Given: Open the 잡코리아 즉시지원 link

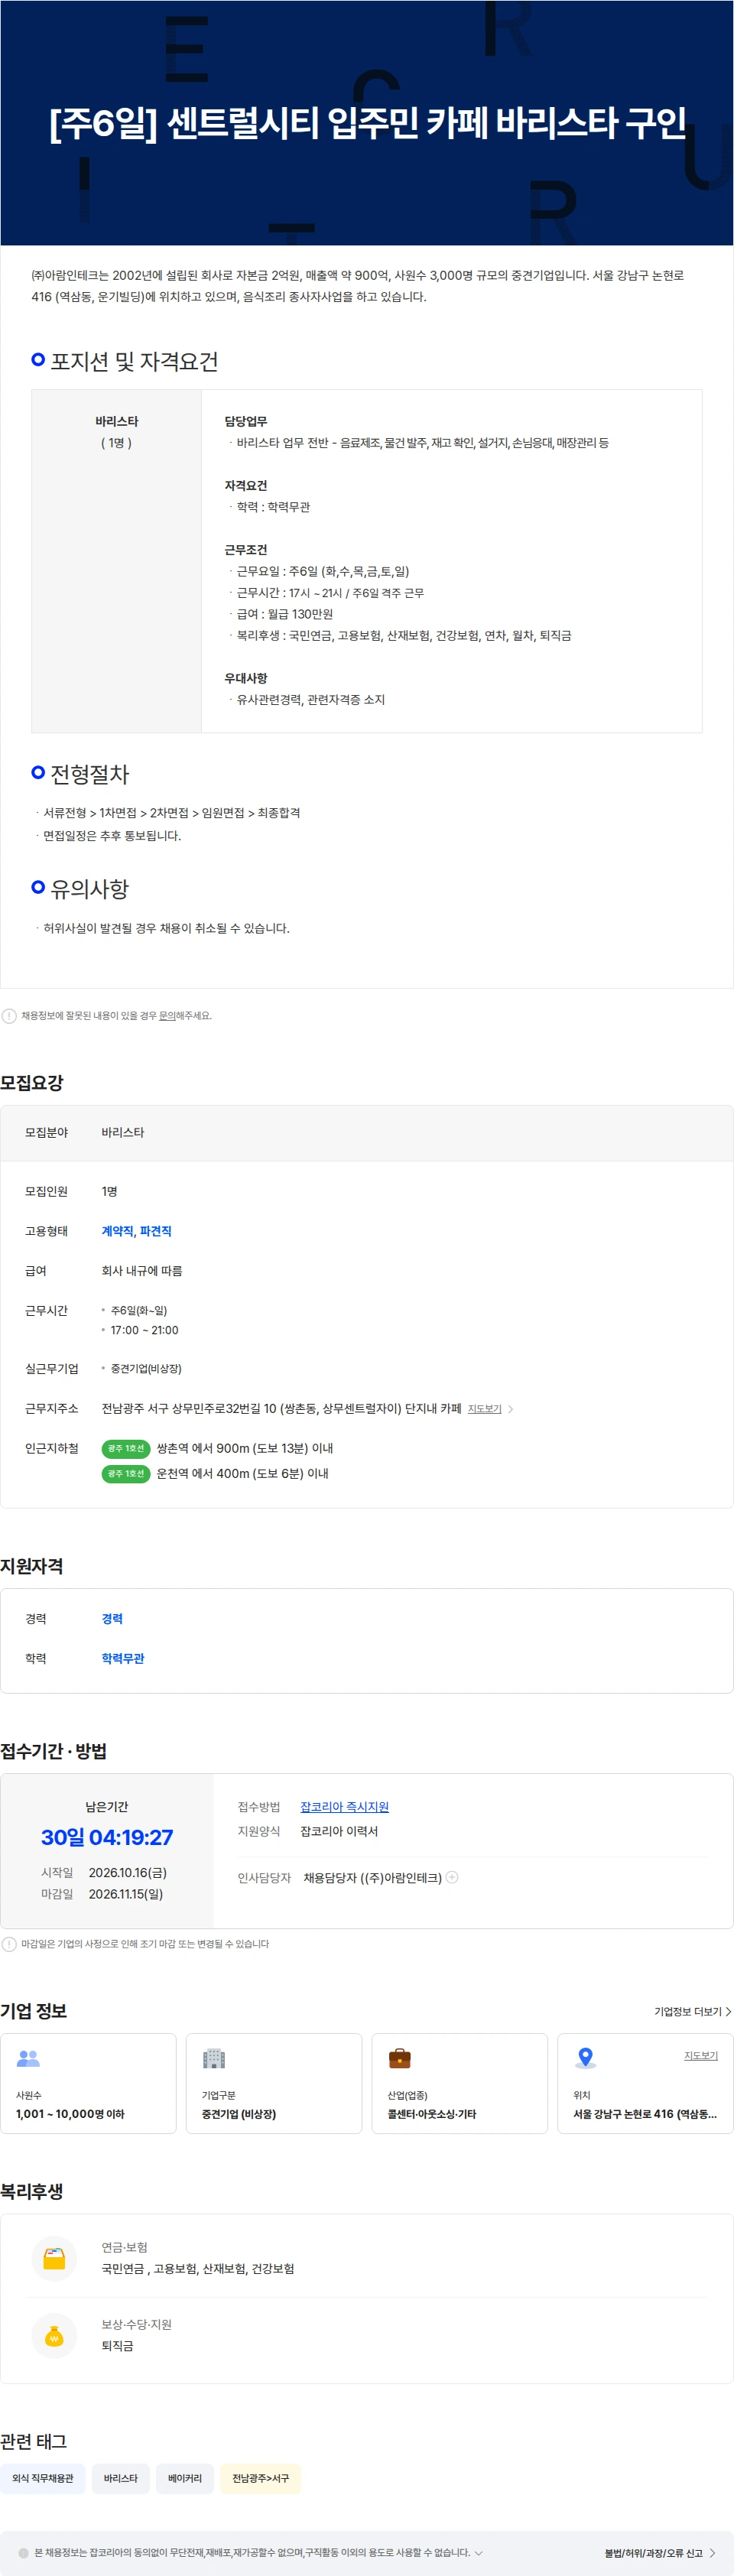Looking at the screenshot, I should (x=344, y=1806).
